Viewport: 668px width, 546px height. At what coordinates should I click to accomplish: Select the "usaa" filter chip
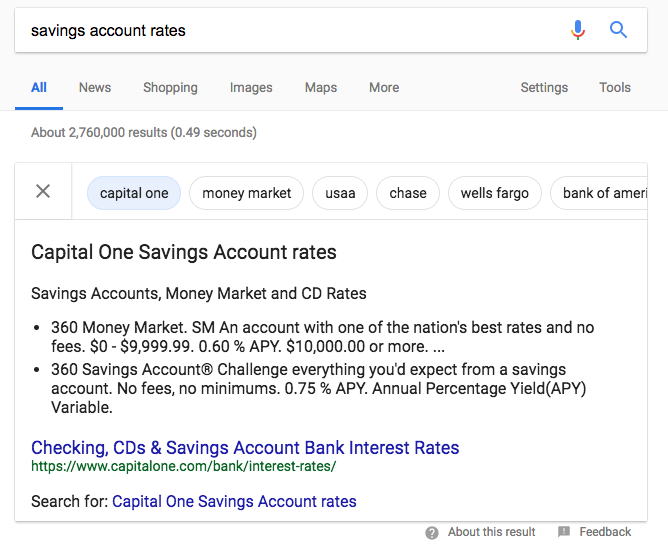pos(340,193)
